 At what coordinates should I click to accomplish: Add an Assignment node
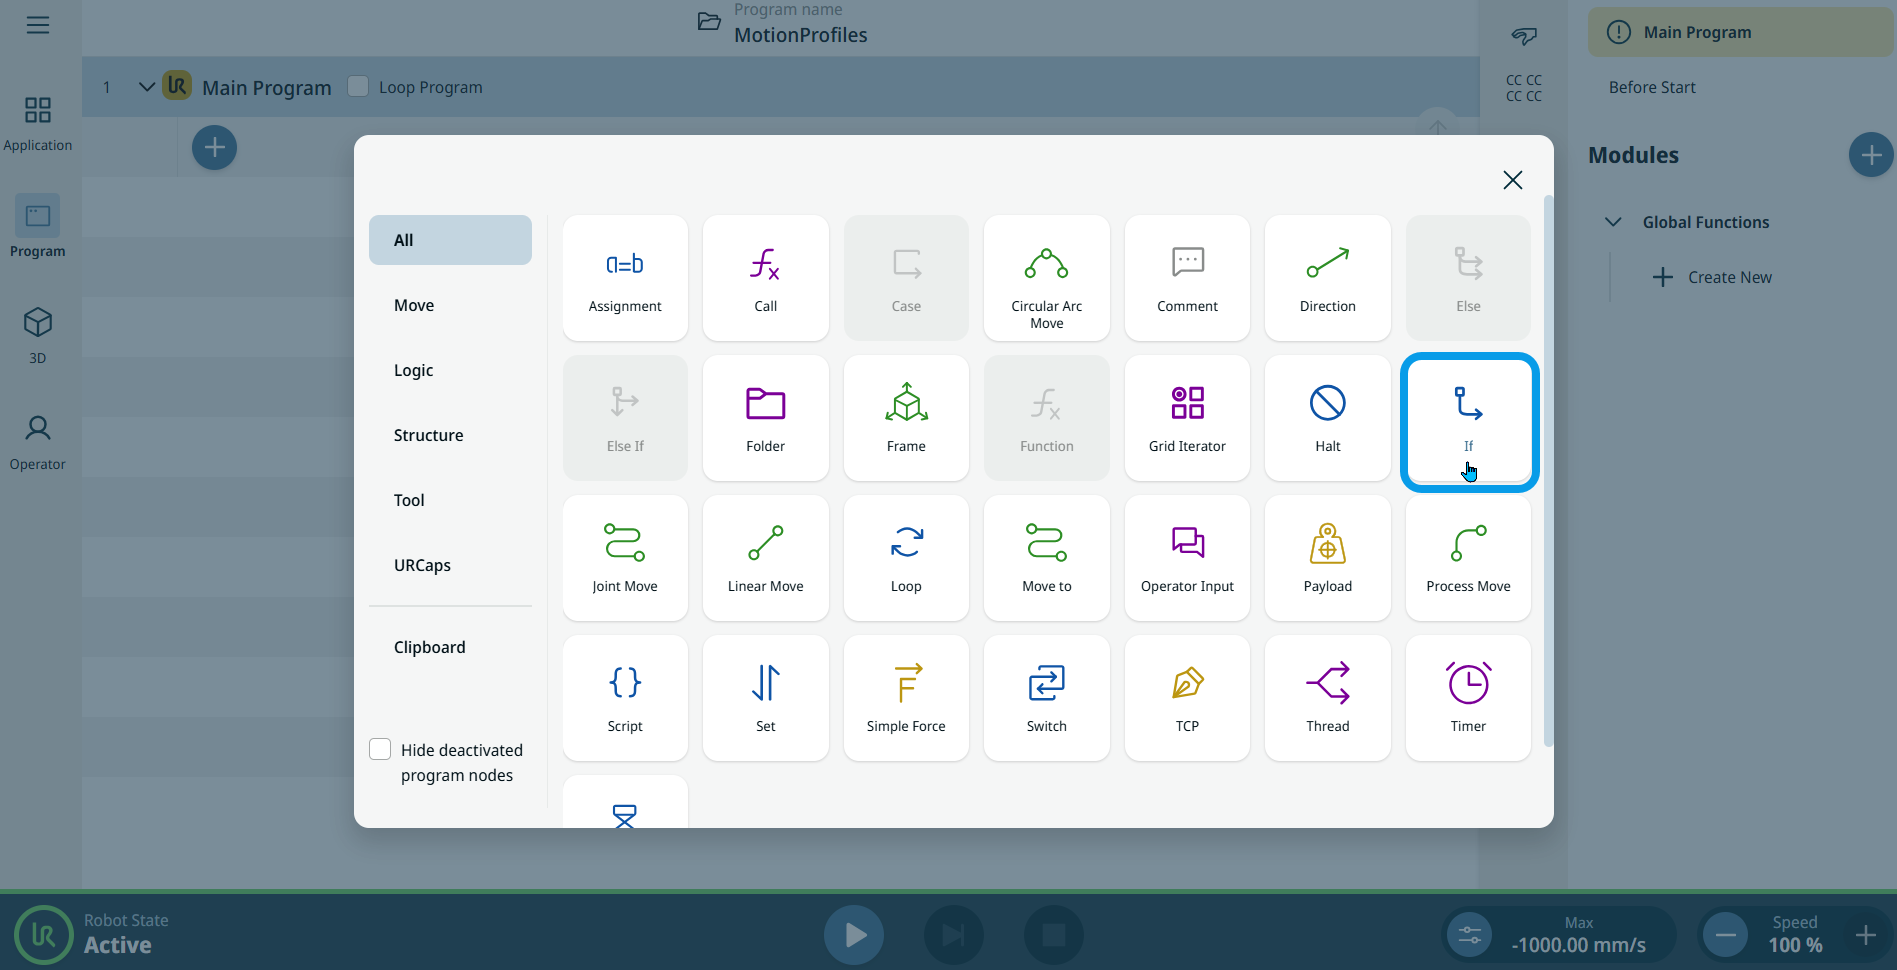point(625,278)
